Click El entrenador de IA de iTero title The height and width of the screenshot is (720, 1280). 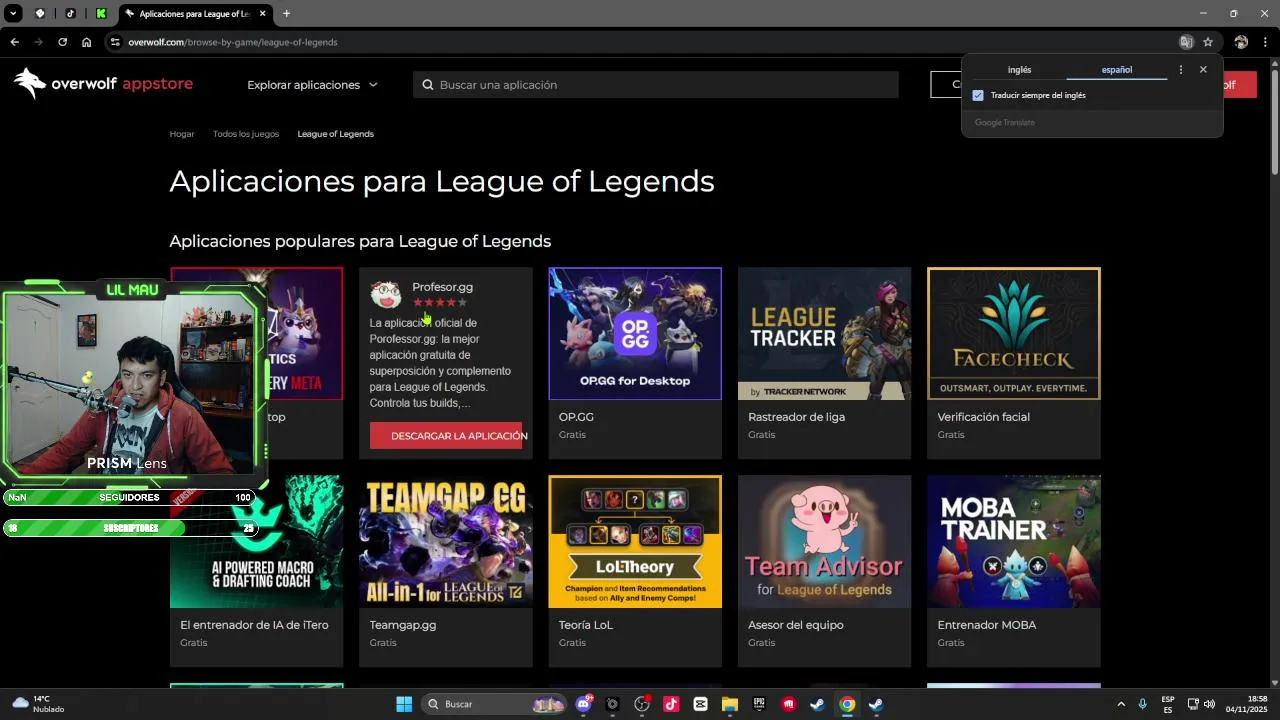(254, 625)
